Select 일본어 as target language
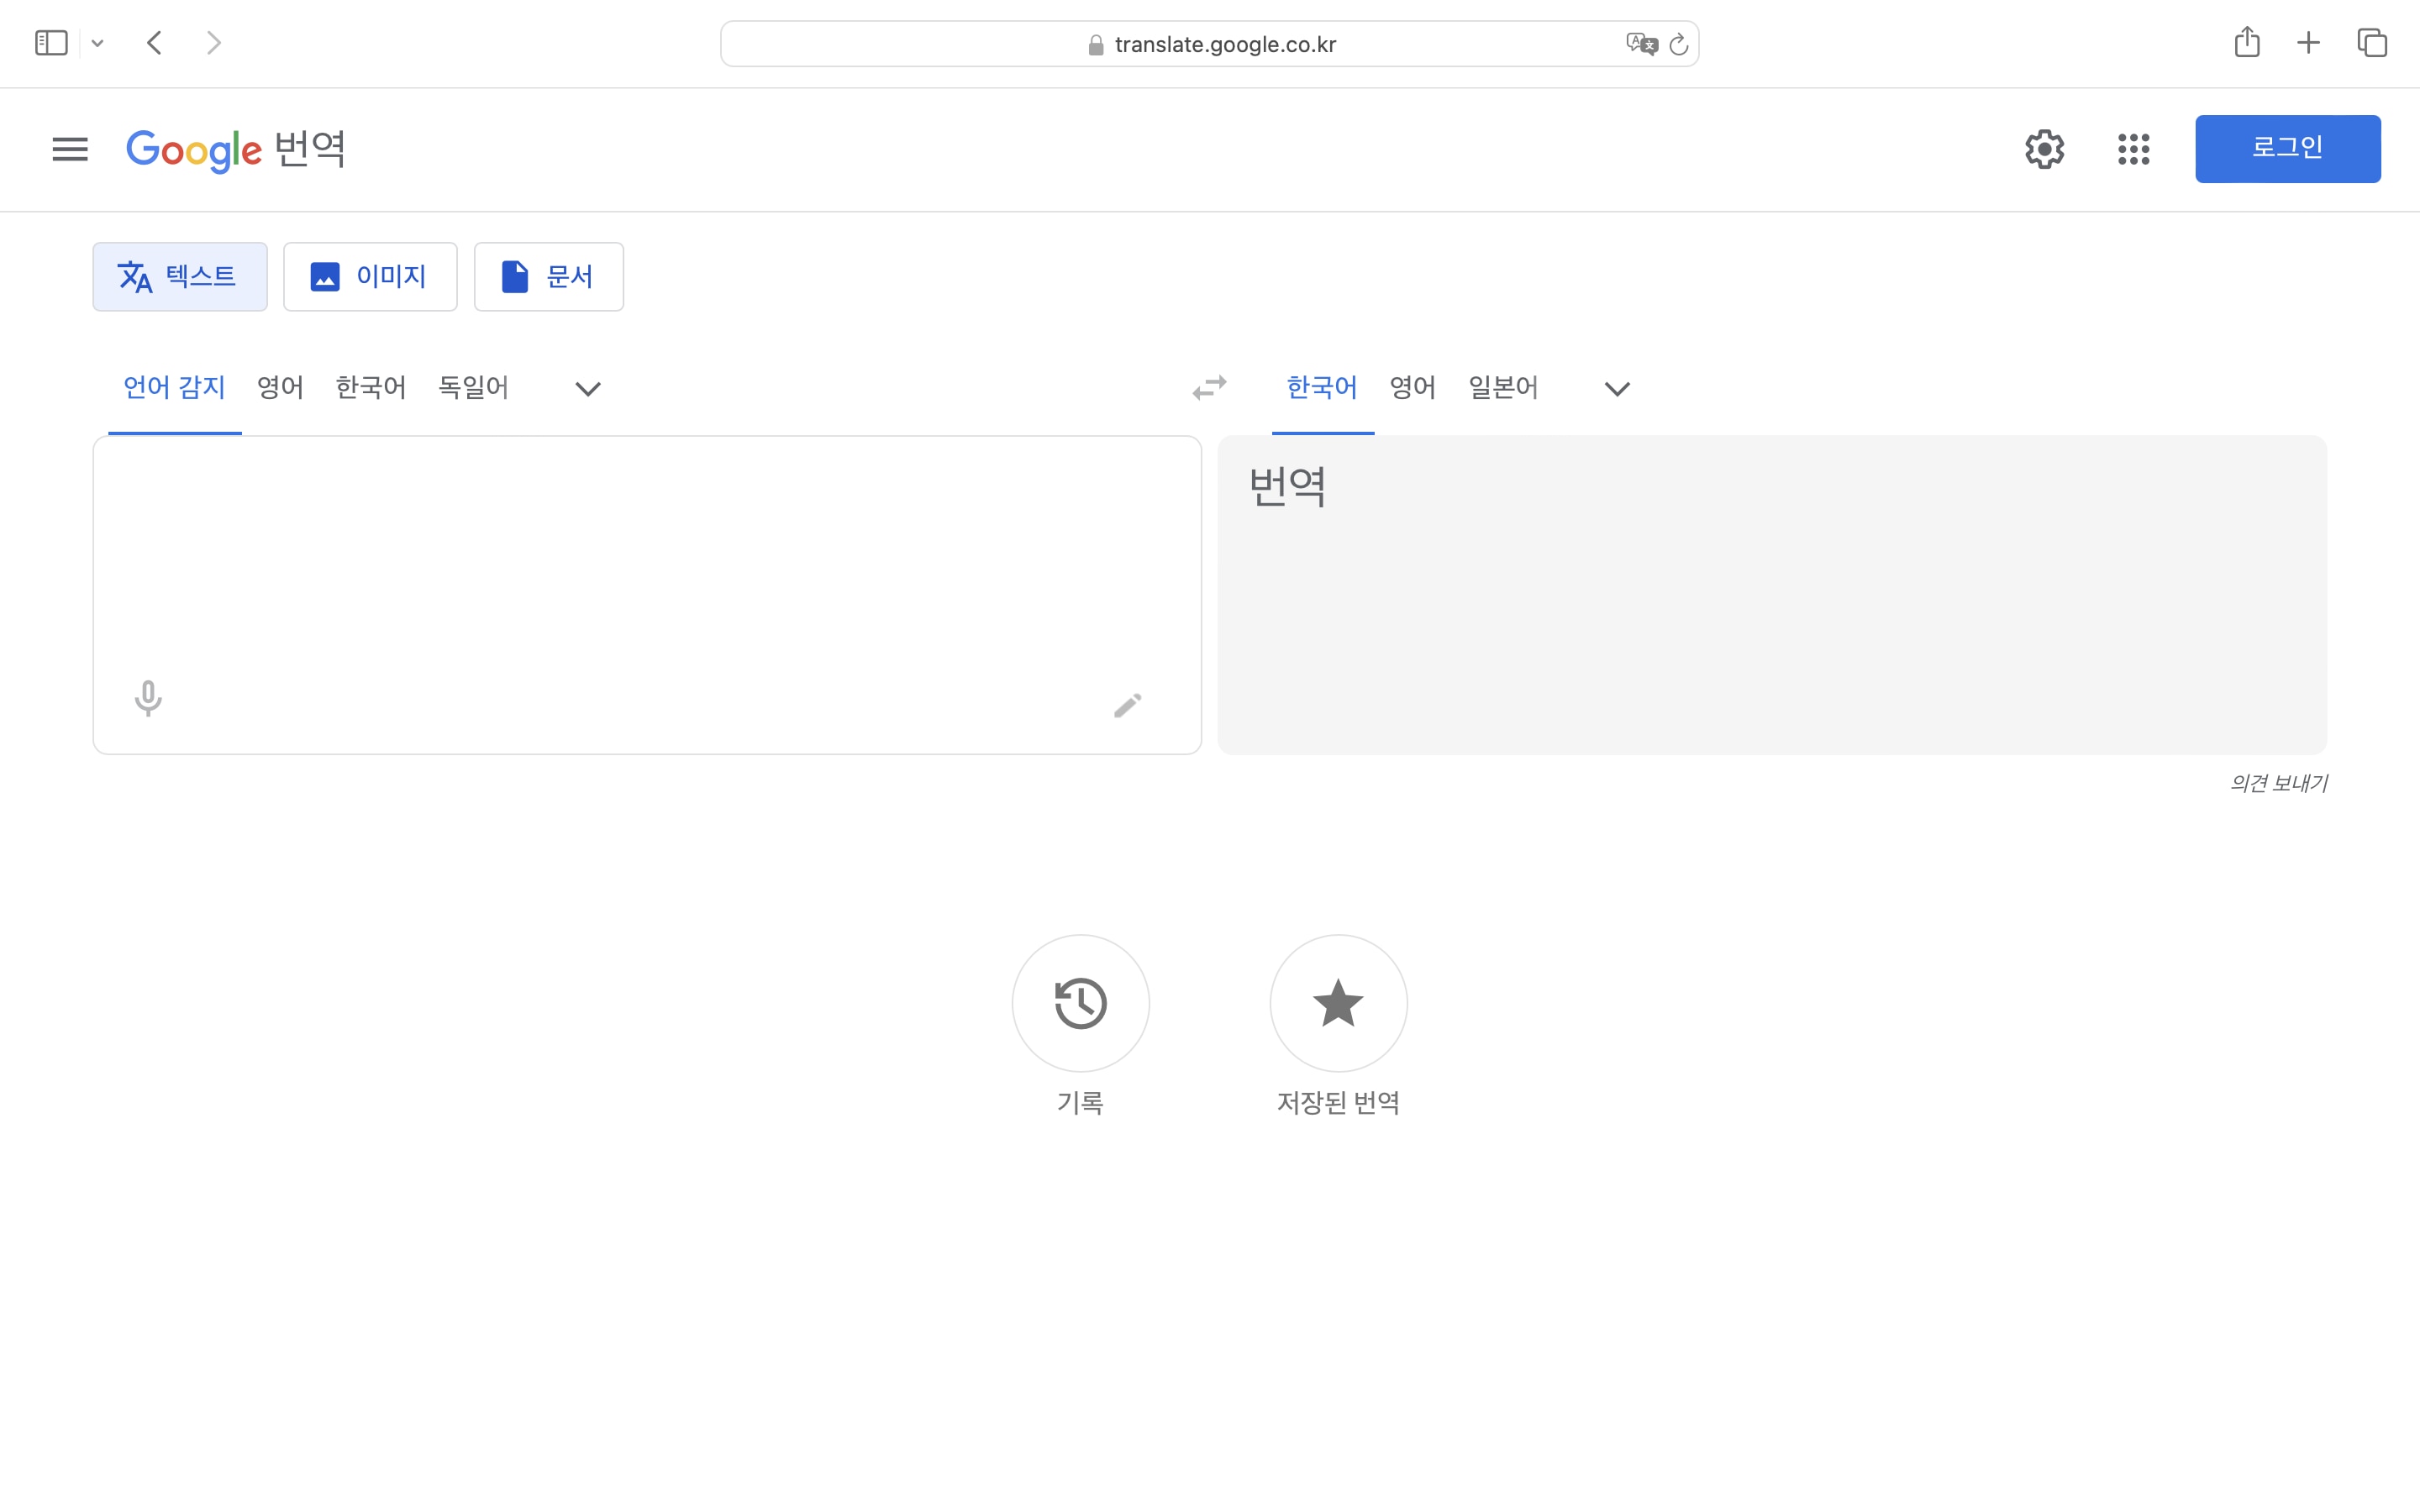The height and width of the screenshot is (1512, 2420). point(1503,388)
